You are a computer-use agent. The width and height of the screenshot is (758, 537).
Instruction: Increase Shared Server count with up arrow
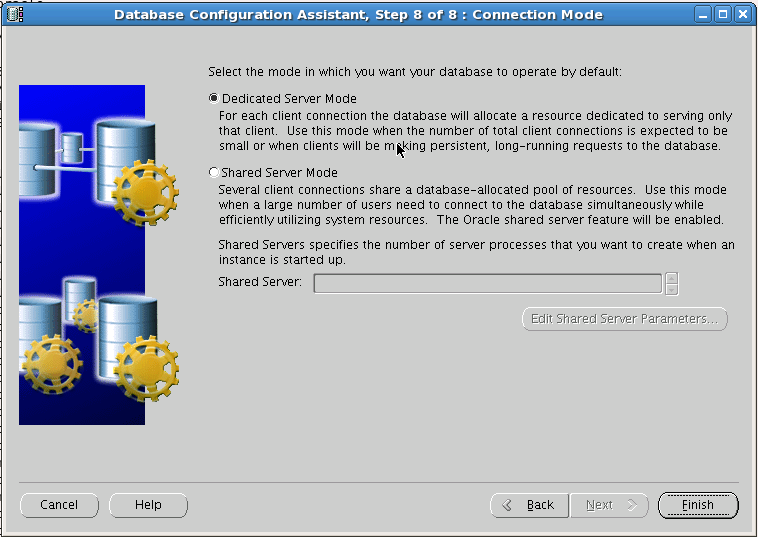(672, 278)
